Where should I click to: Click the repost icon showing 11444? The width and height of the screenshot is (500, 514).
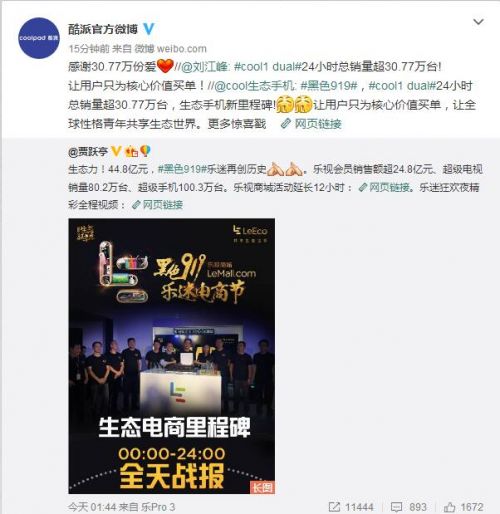tap(334, 507)
